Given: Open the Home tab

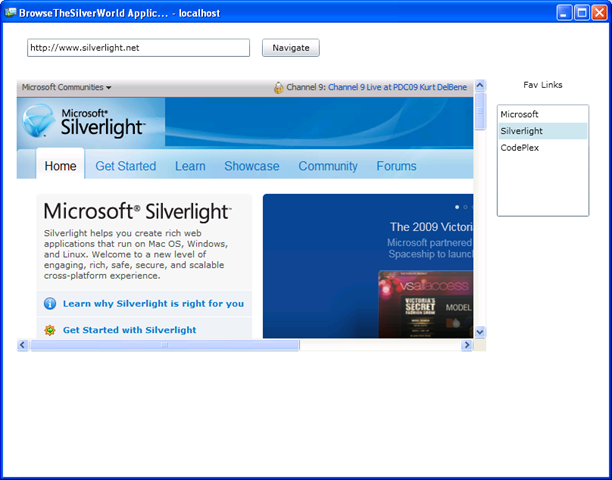Looking at the screenshot, I should click(60, 166).
